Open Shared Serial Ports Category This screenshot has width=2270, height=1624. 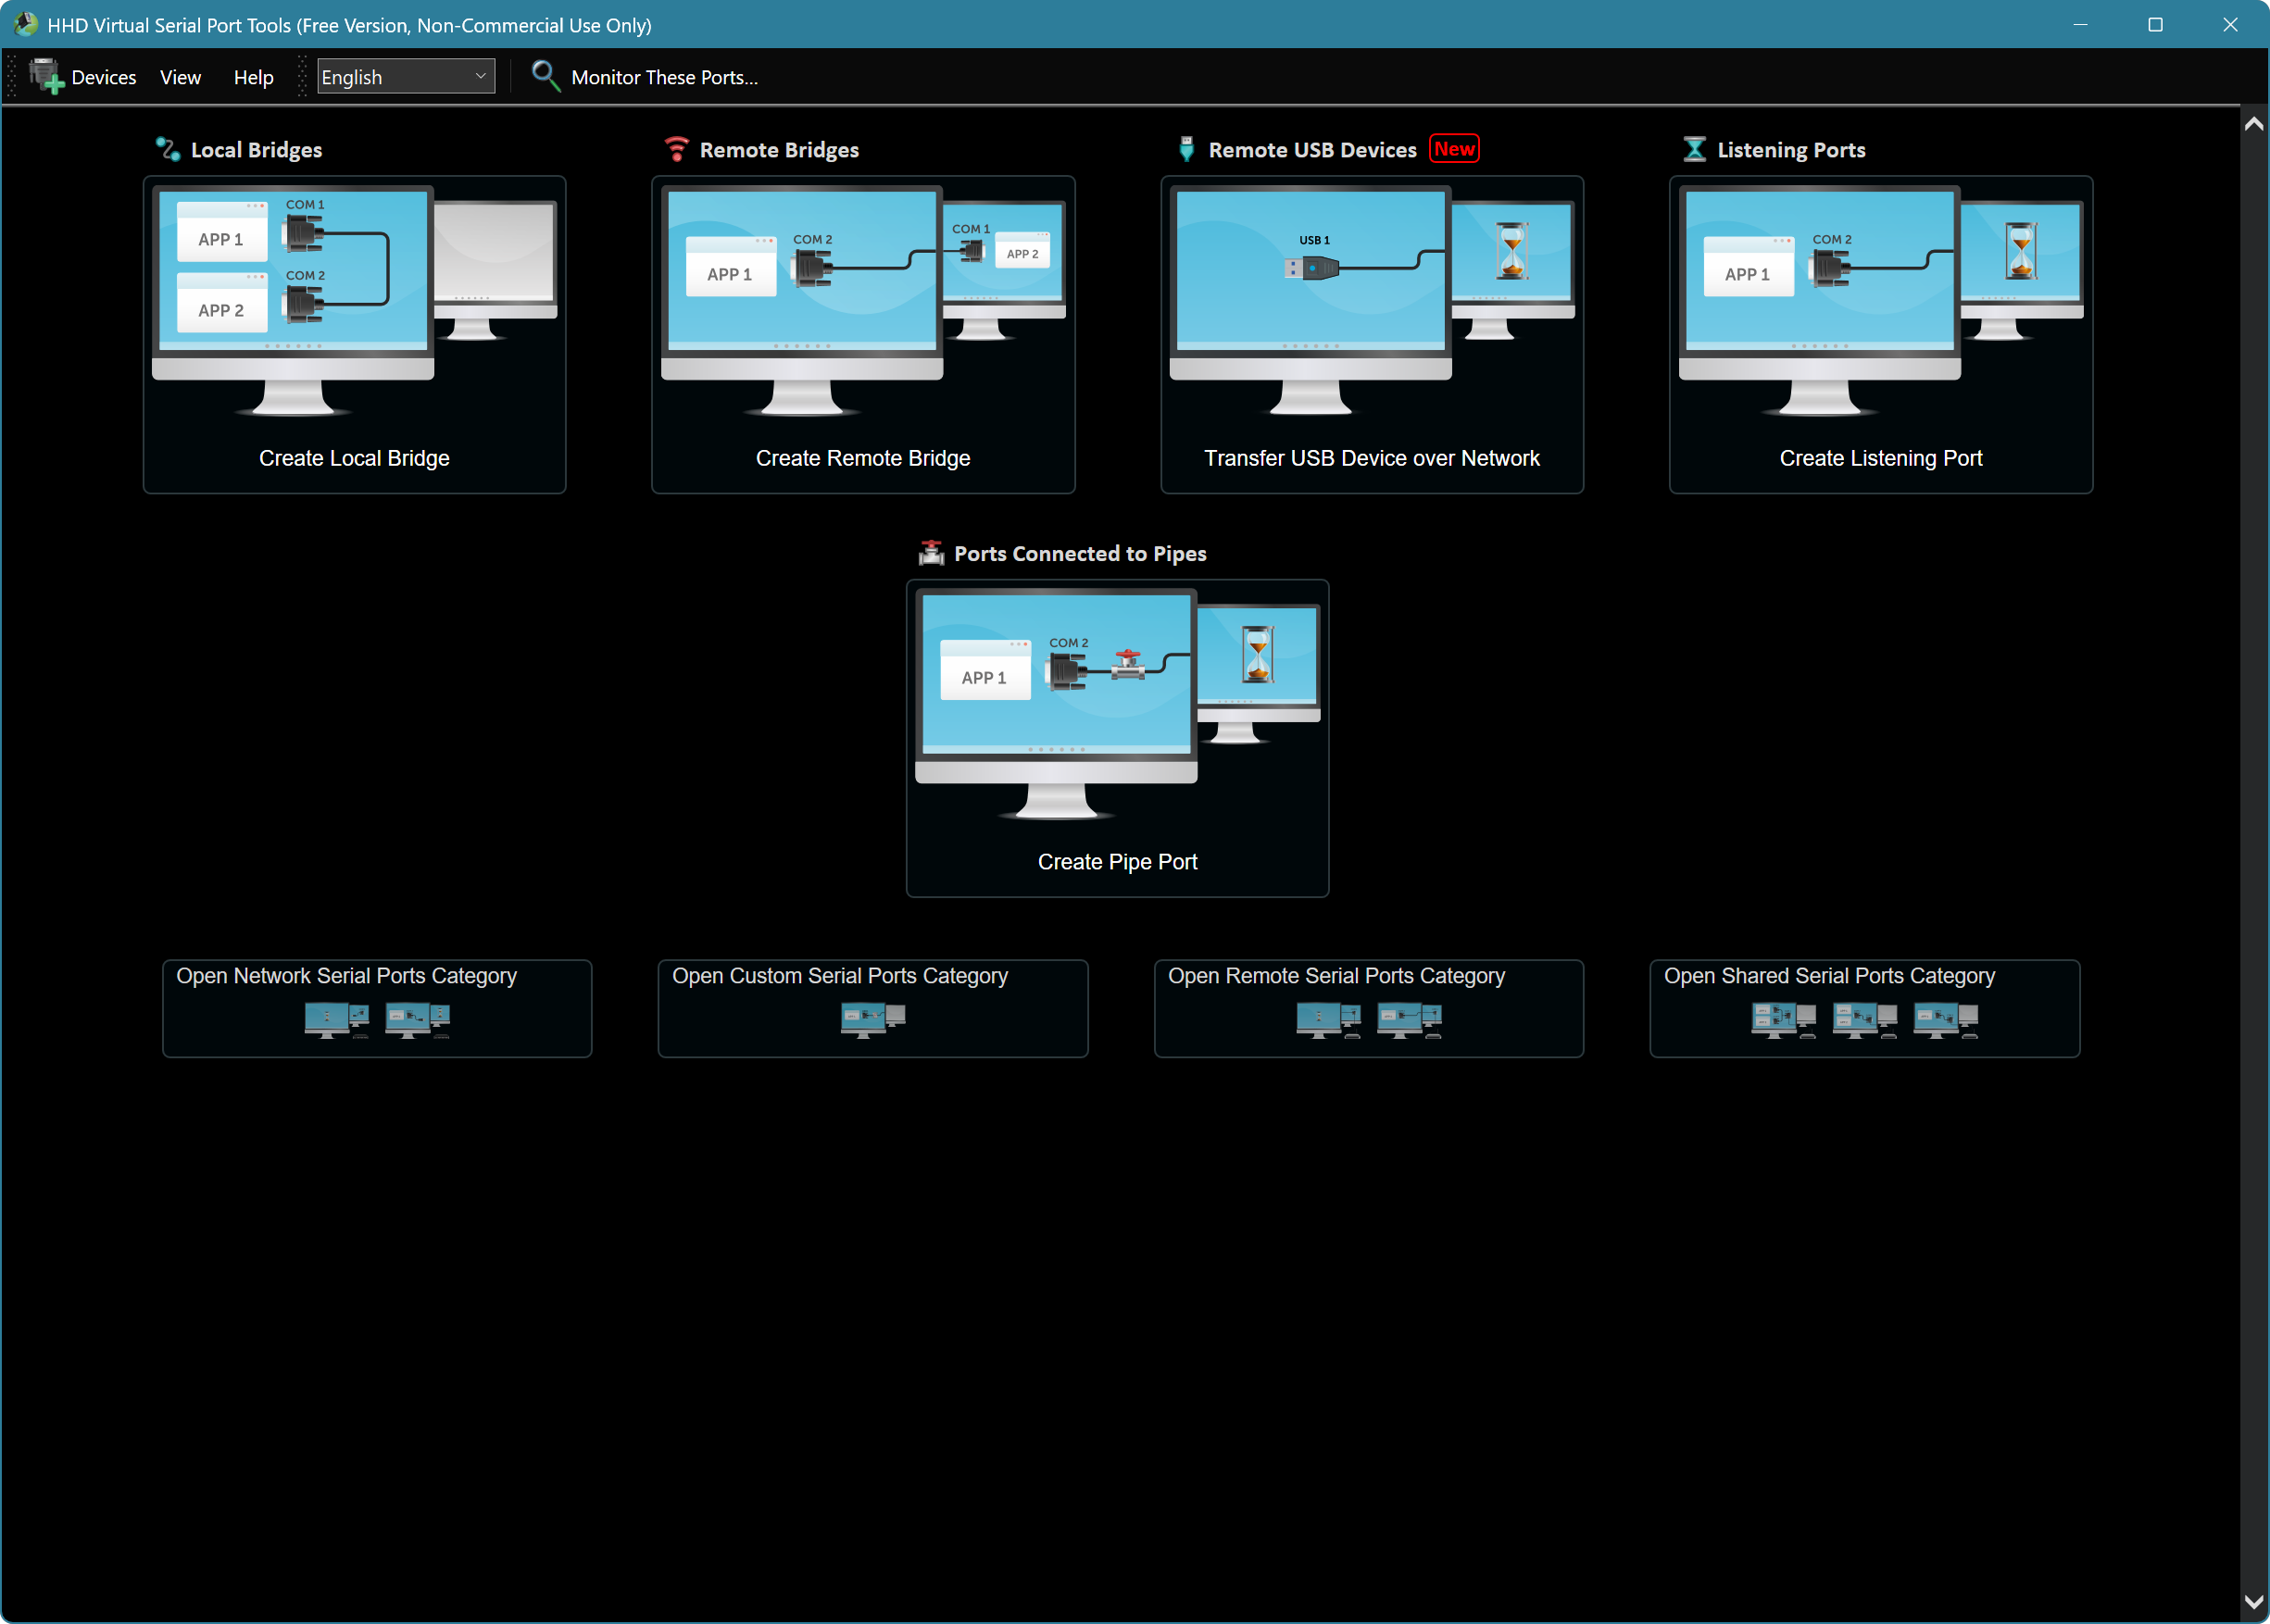tap(1864, 1008)
